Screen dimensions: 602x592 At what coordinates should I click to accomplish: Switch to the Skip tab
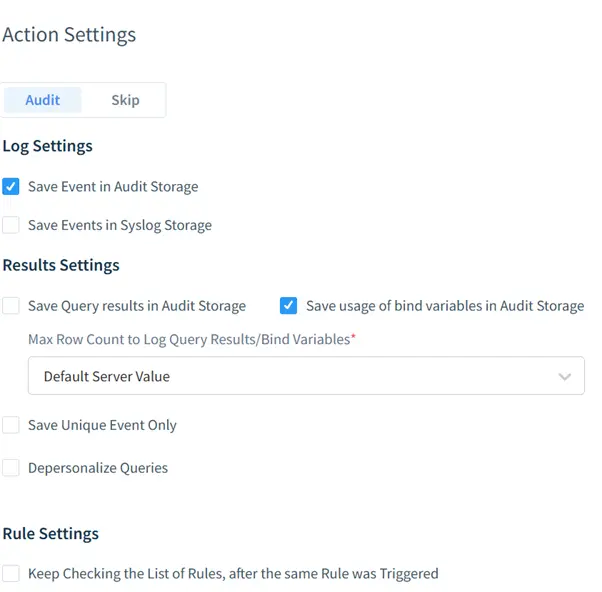coord(125,100)
